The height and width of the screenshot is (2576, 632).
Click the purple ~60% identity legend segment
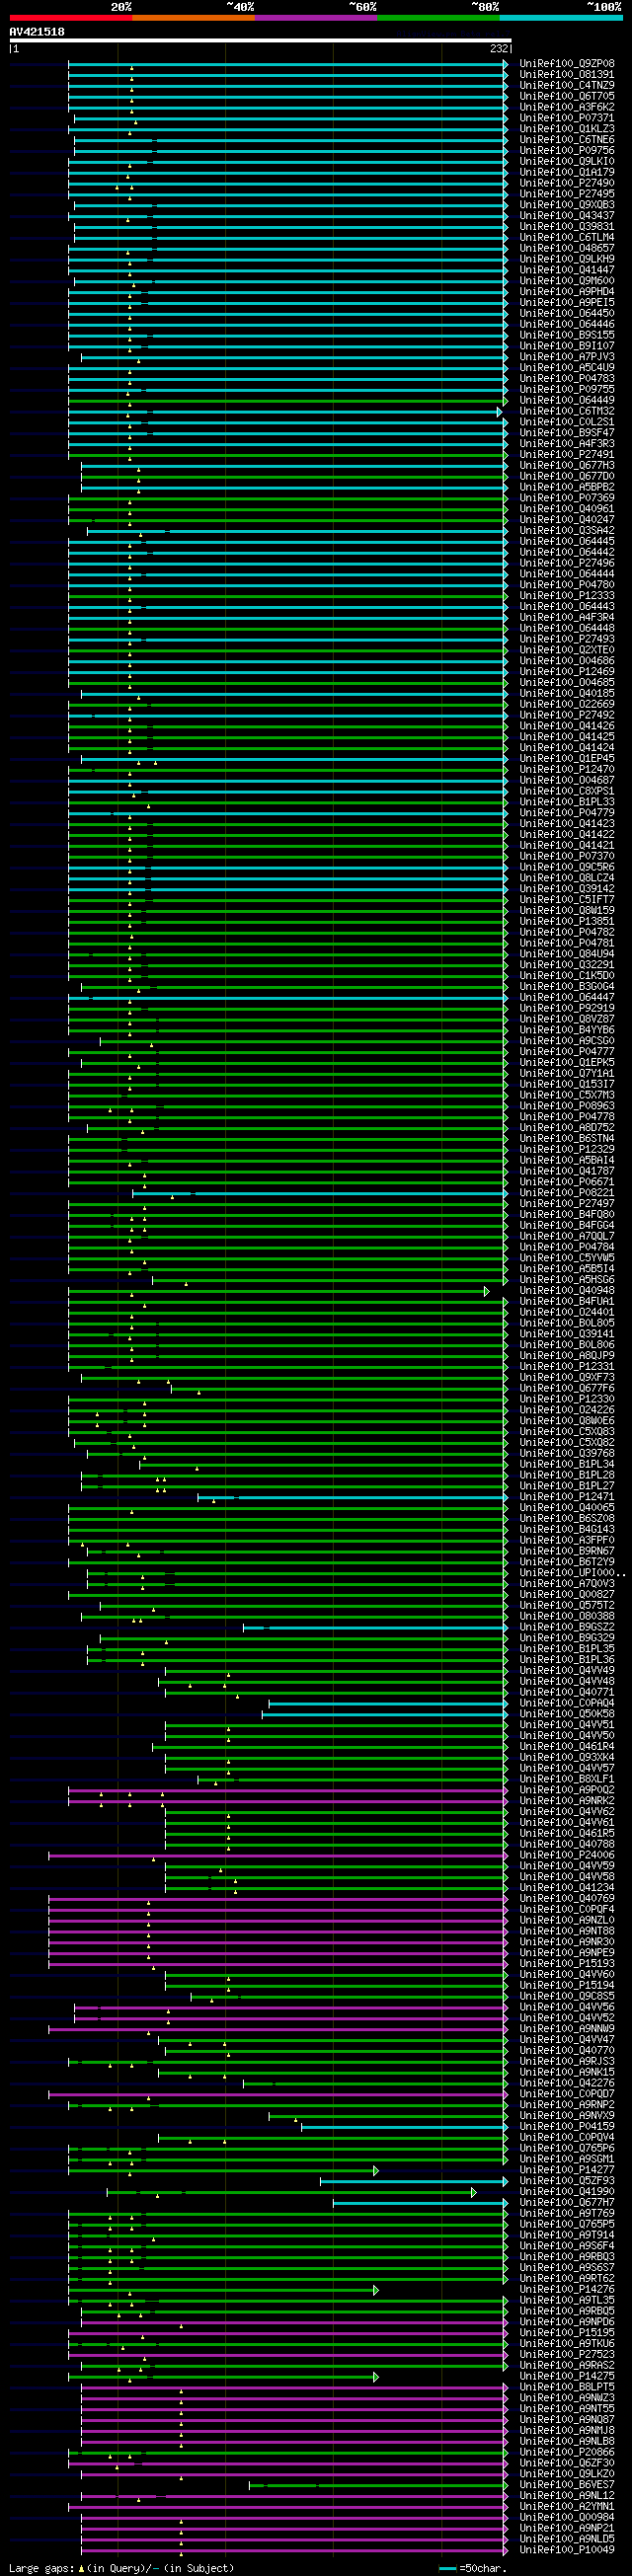click(316, 17)
